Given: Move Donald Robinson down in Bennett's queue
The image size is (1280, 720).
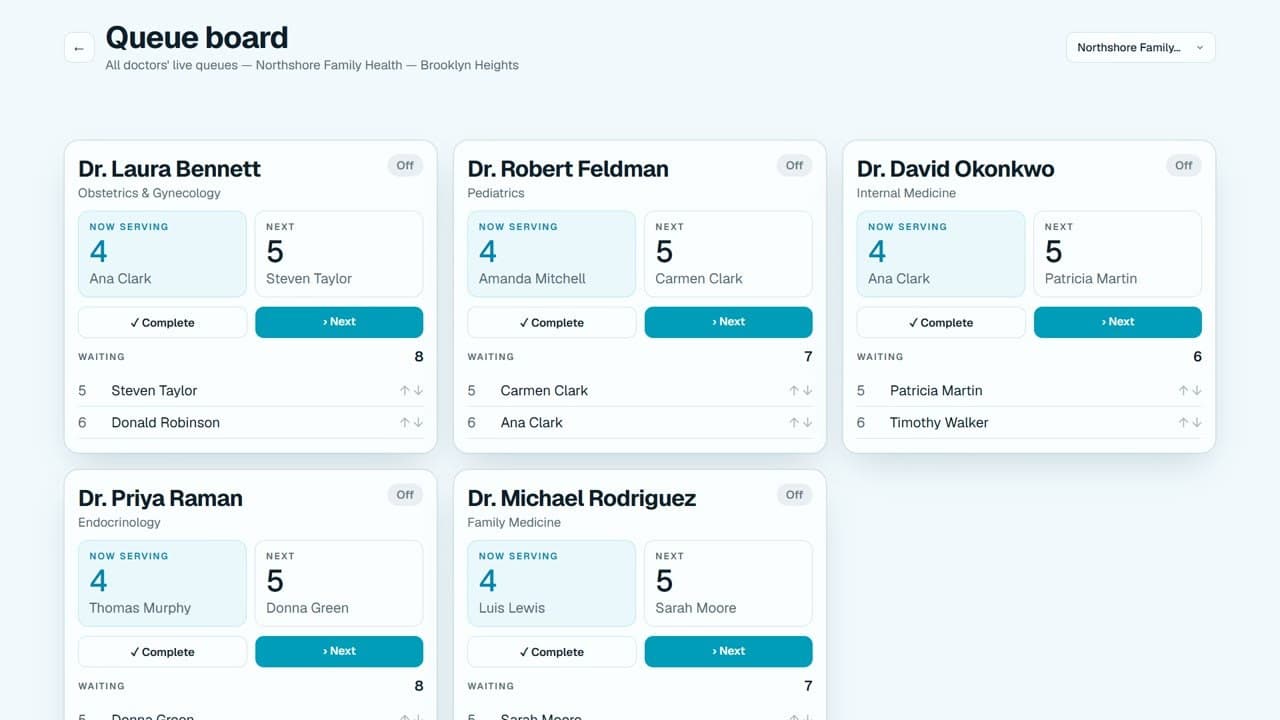Looking at the screenshot, I should pos(418,423).
